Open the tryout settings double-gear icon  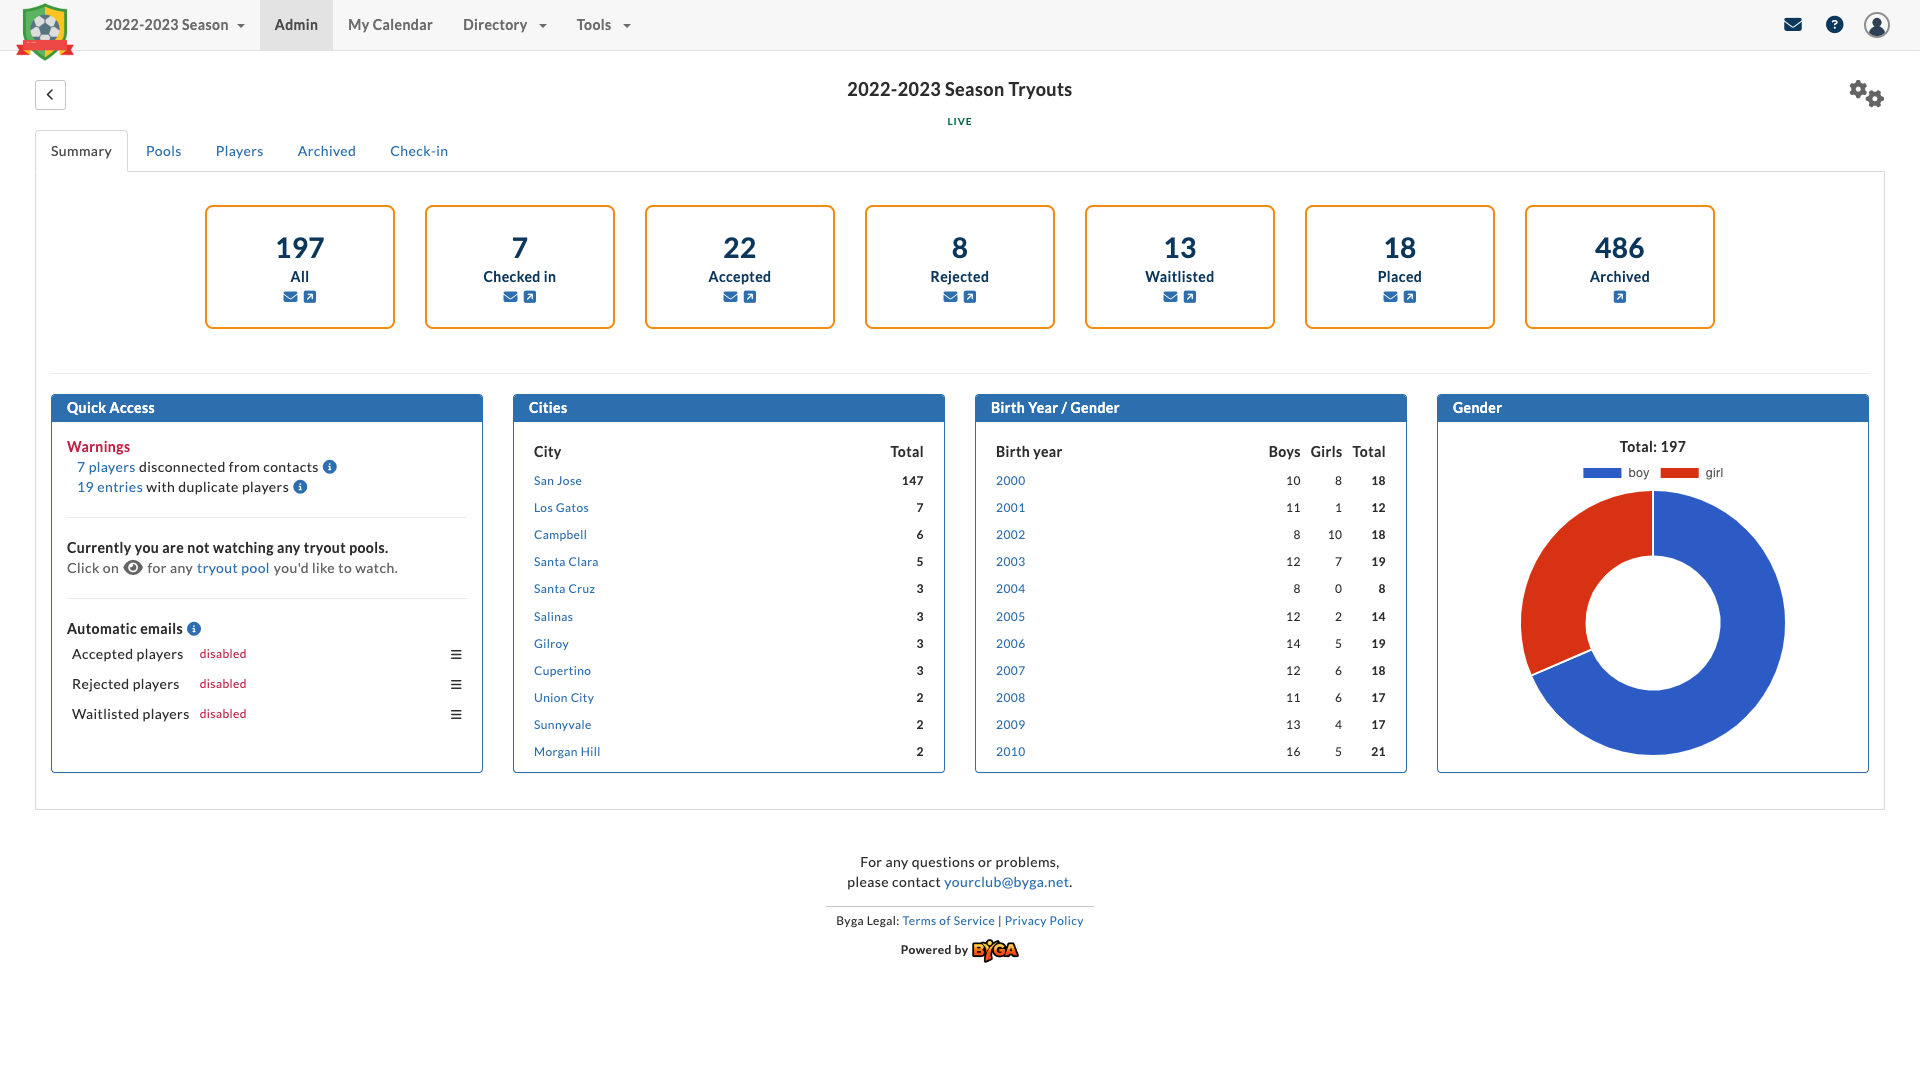[1866, 94]
